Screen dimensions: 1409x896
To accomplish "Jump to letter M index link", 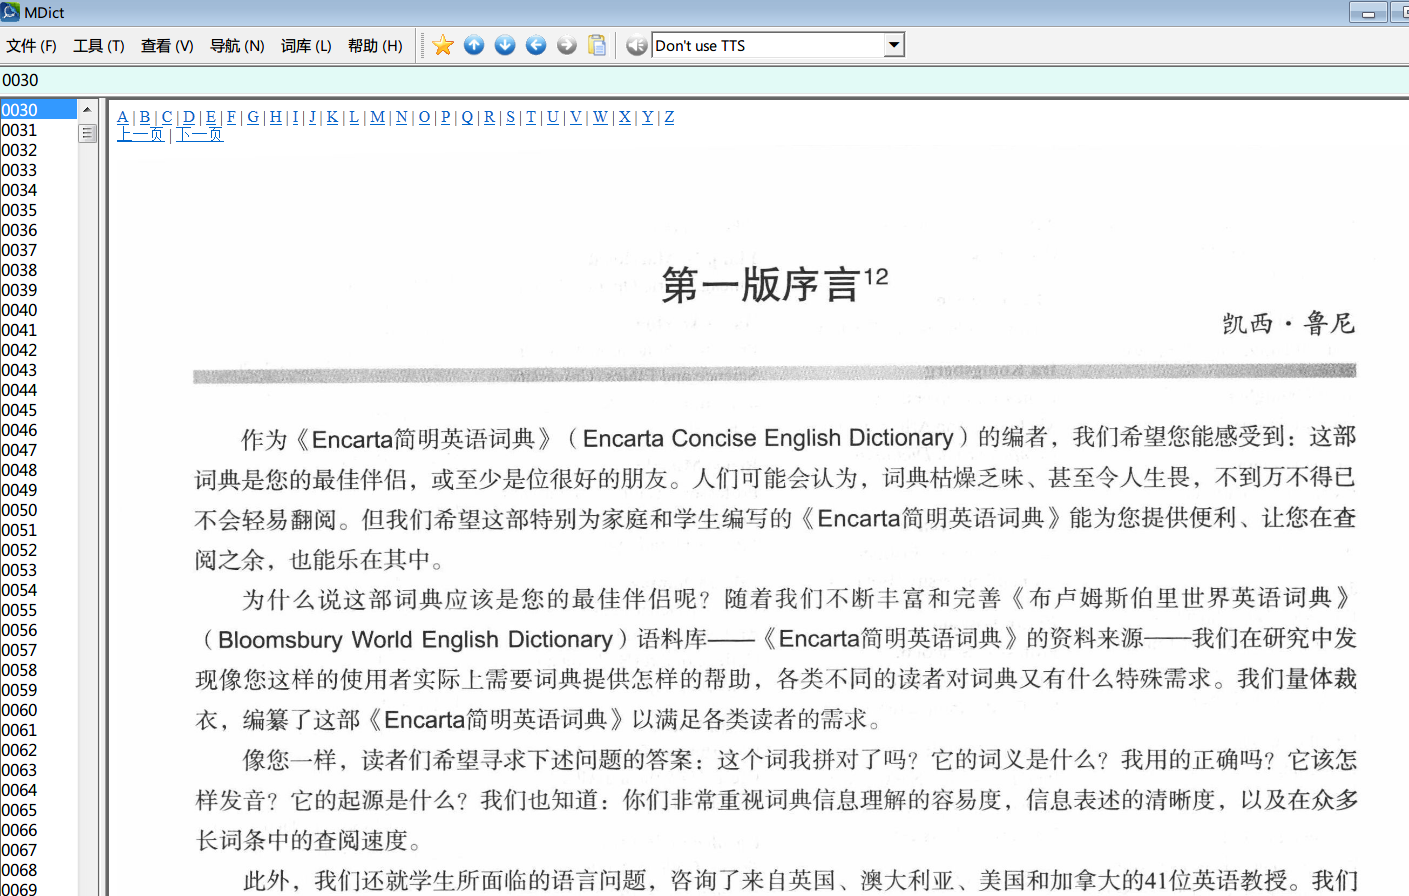I will click(x=377, y=117).
